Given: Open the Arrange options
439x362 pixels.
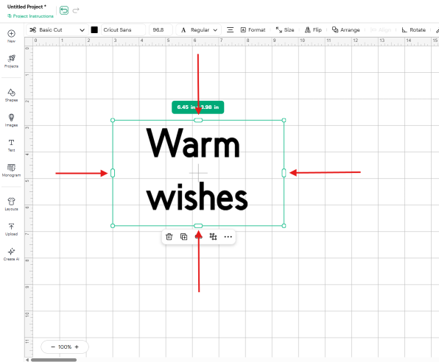Looking at the screenshot, I should 346,30.
